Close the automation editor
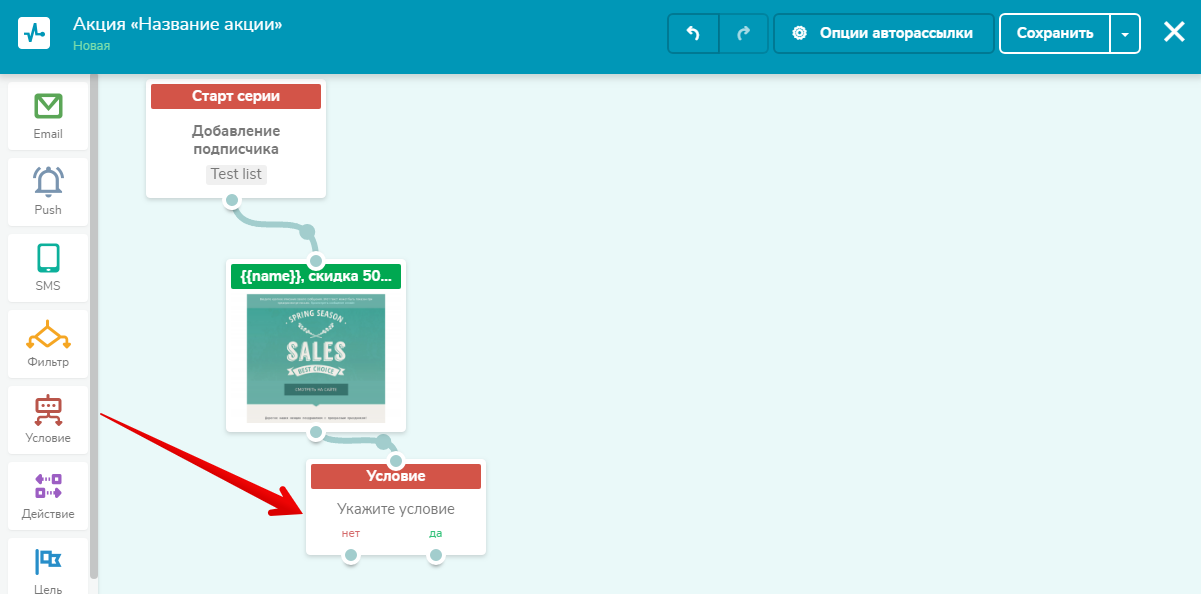 (1174, 33)
